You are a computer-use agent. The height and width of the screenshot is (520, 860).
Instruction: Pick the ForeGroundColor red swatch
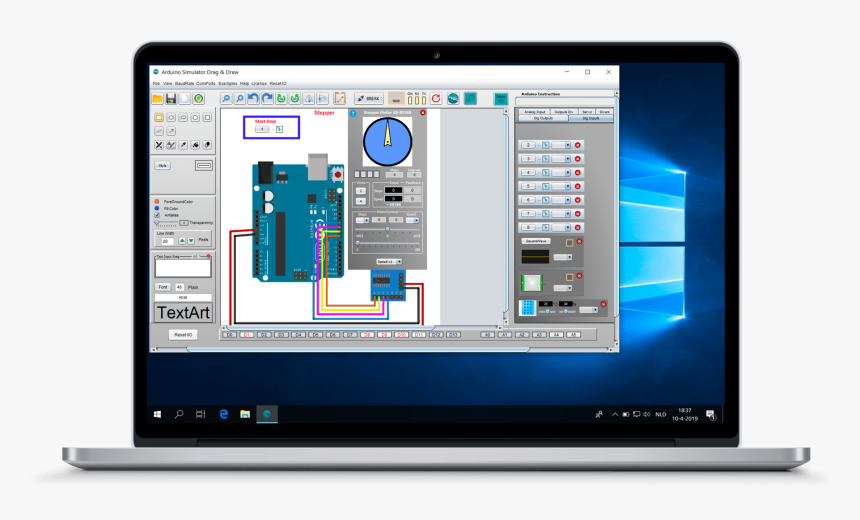(157, 201)
